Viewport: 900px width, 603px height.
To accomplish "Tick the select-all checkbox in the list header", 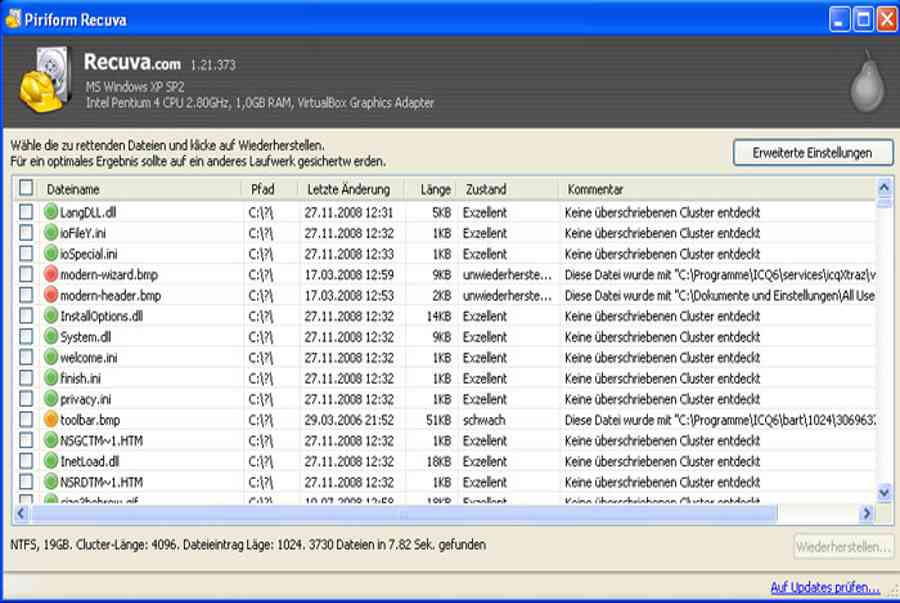I will (x=26, y=188).
